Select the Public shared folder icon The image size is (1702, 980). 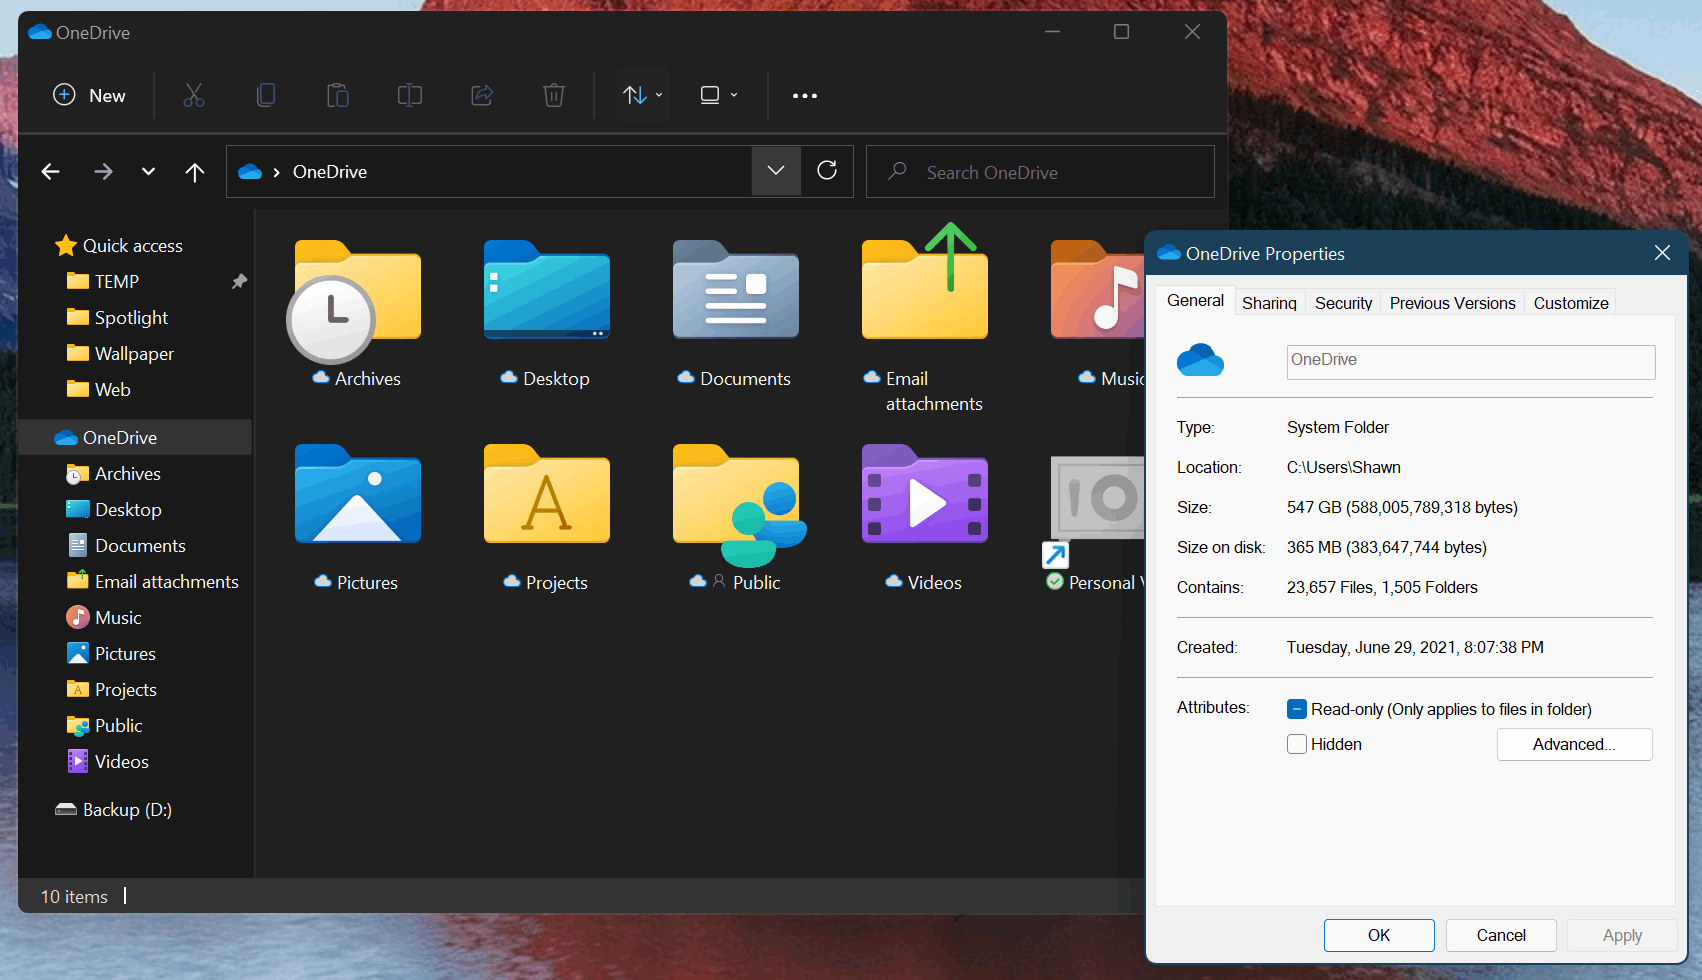(x=738, y=504)
